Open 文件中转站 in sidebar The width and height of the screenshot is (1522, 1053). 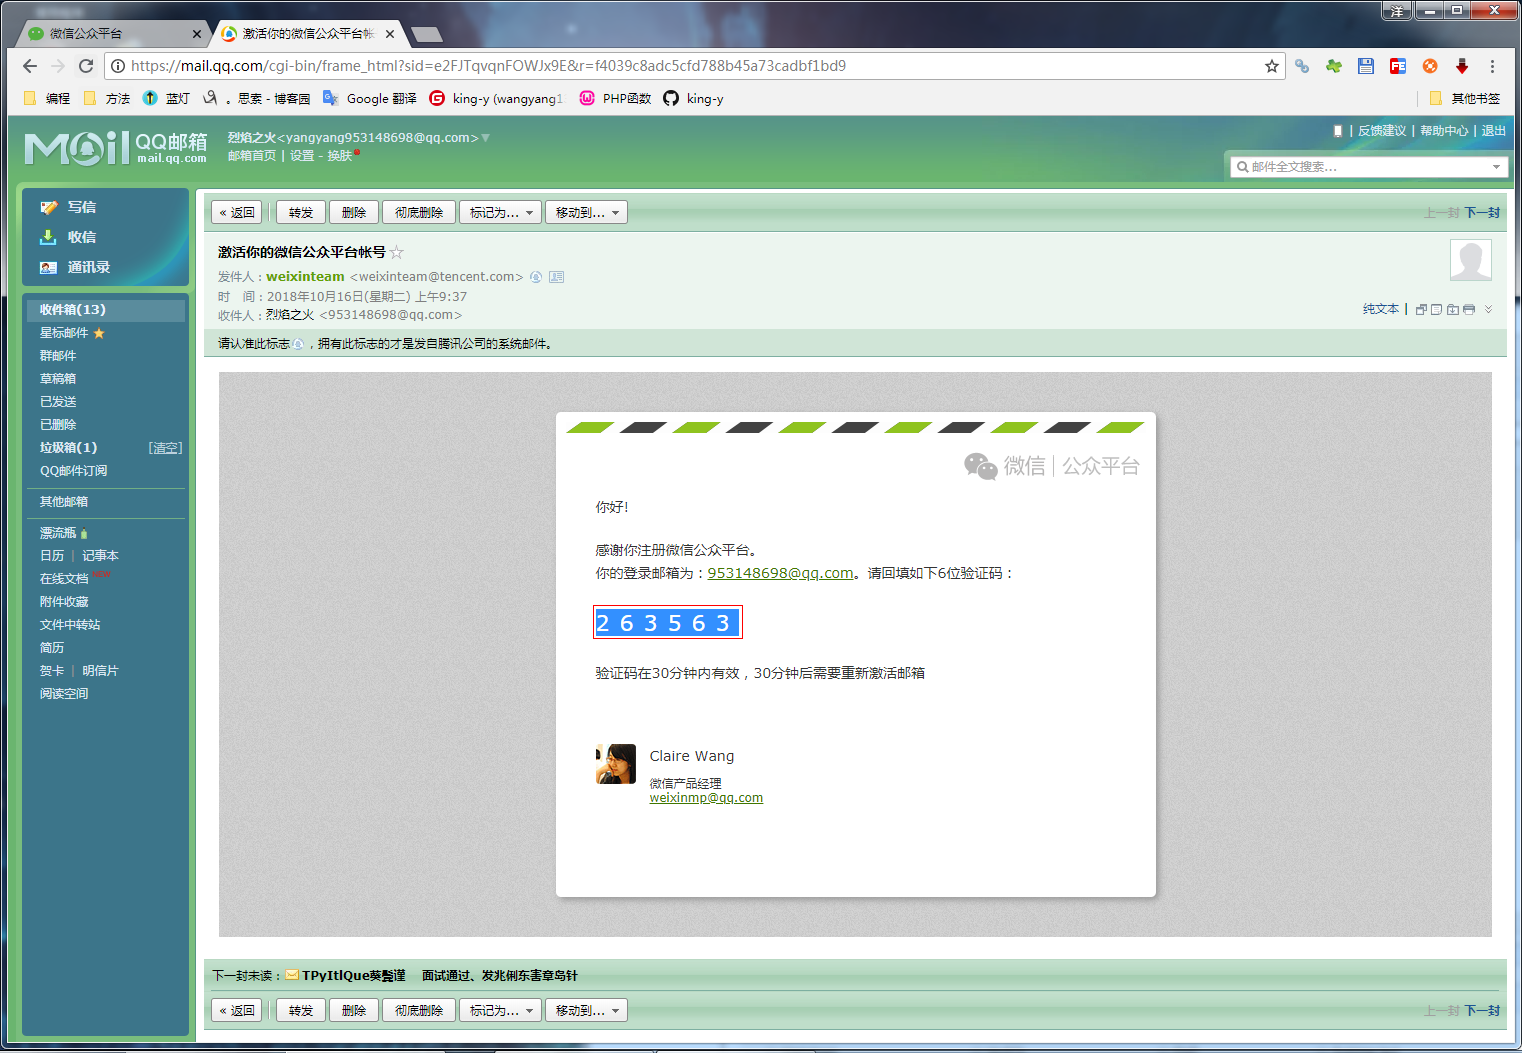click(70, 625)
